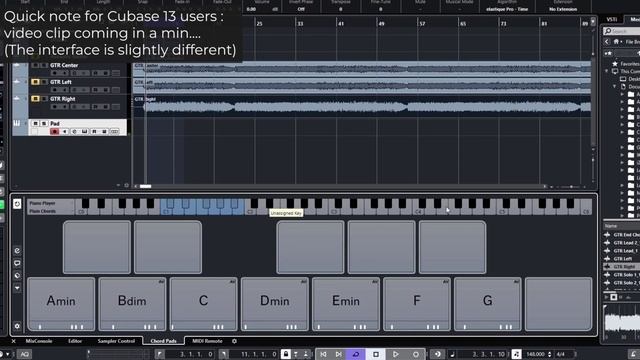Viewport: 640px width, 360px height.
Task: Switch to Sampler Control tab
Action: (x=116, y=341)
